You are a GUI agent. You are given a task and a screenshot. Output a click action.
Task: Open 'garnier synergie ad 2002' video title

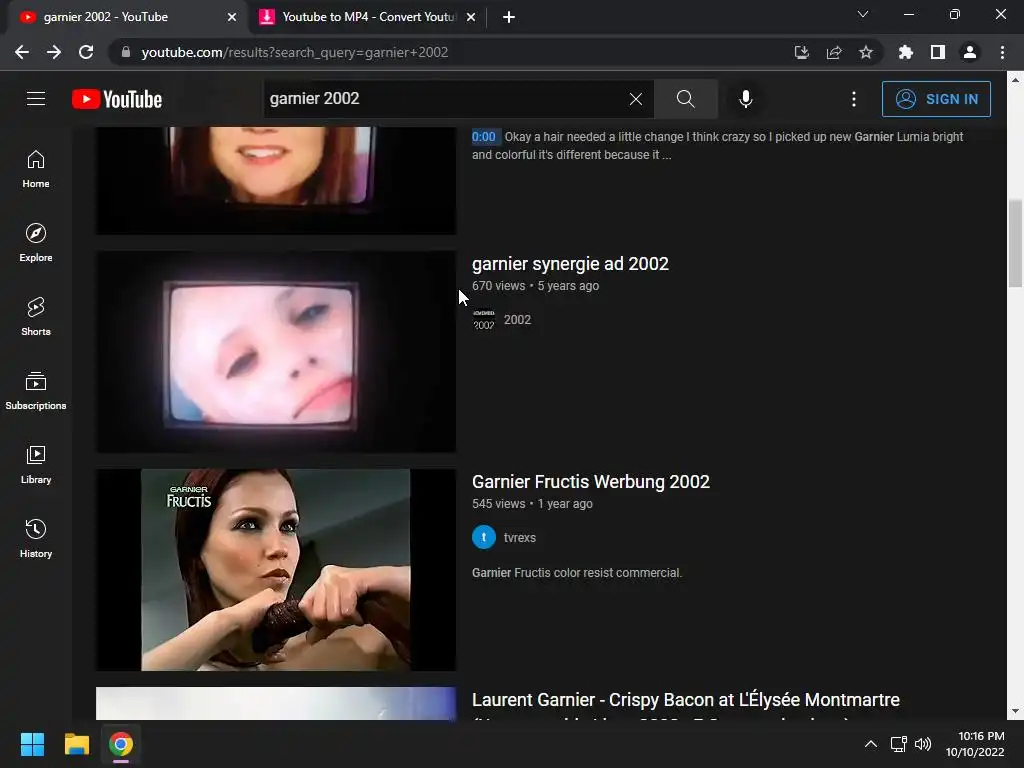pos(570,264)
